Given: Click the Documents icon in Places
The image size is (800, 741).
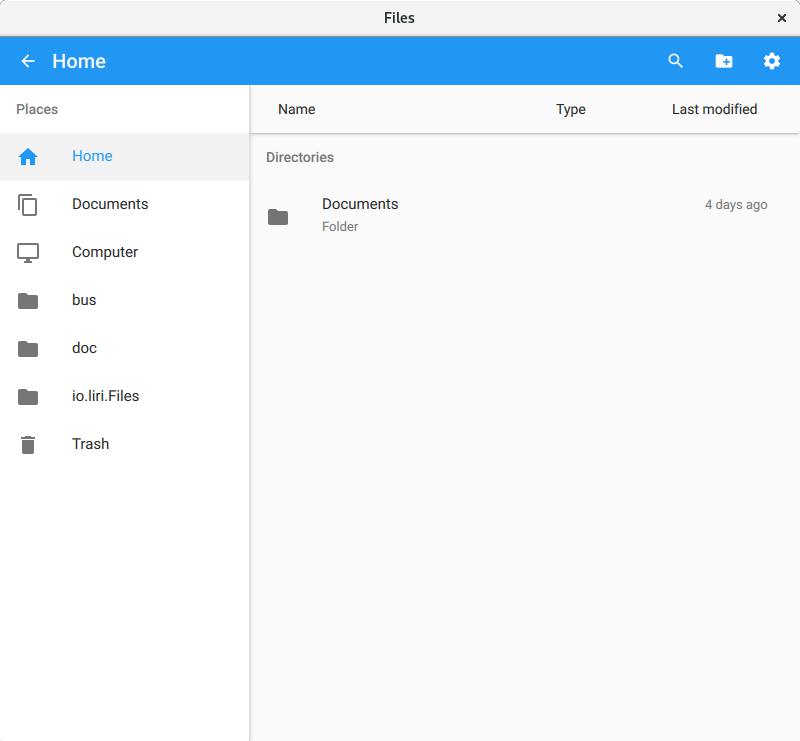Looking at the screenshot, I should click(28, 204).
